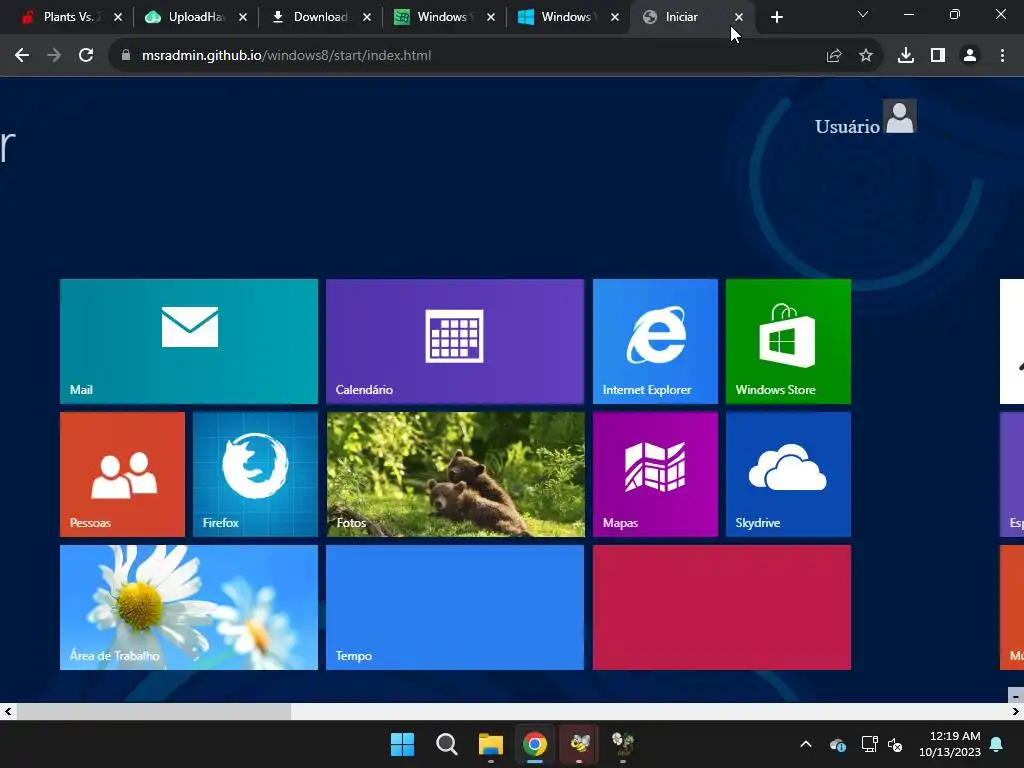Click the Usuário avatar picture
Viewport: 1024px width, 768px height.
click(x=900, y=116)
